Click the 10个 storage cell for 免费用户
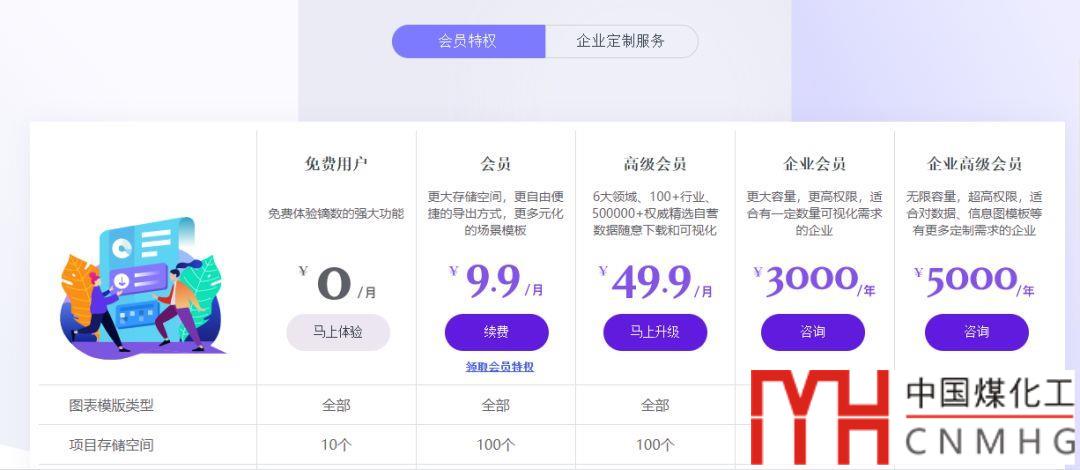Image resolution: width=1080 pixels, height=470 pixels. point(336,445)
